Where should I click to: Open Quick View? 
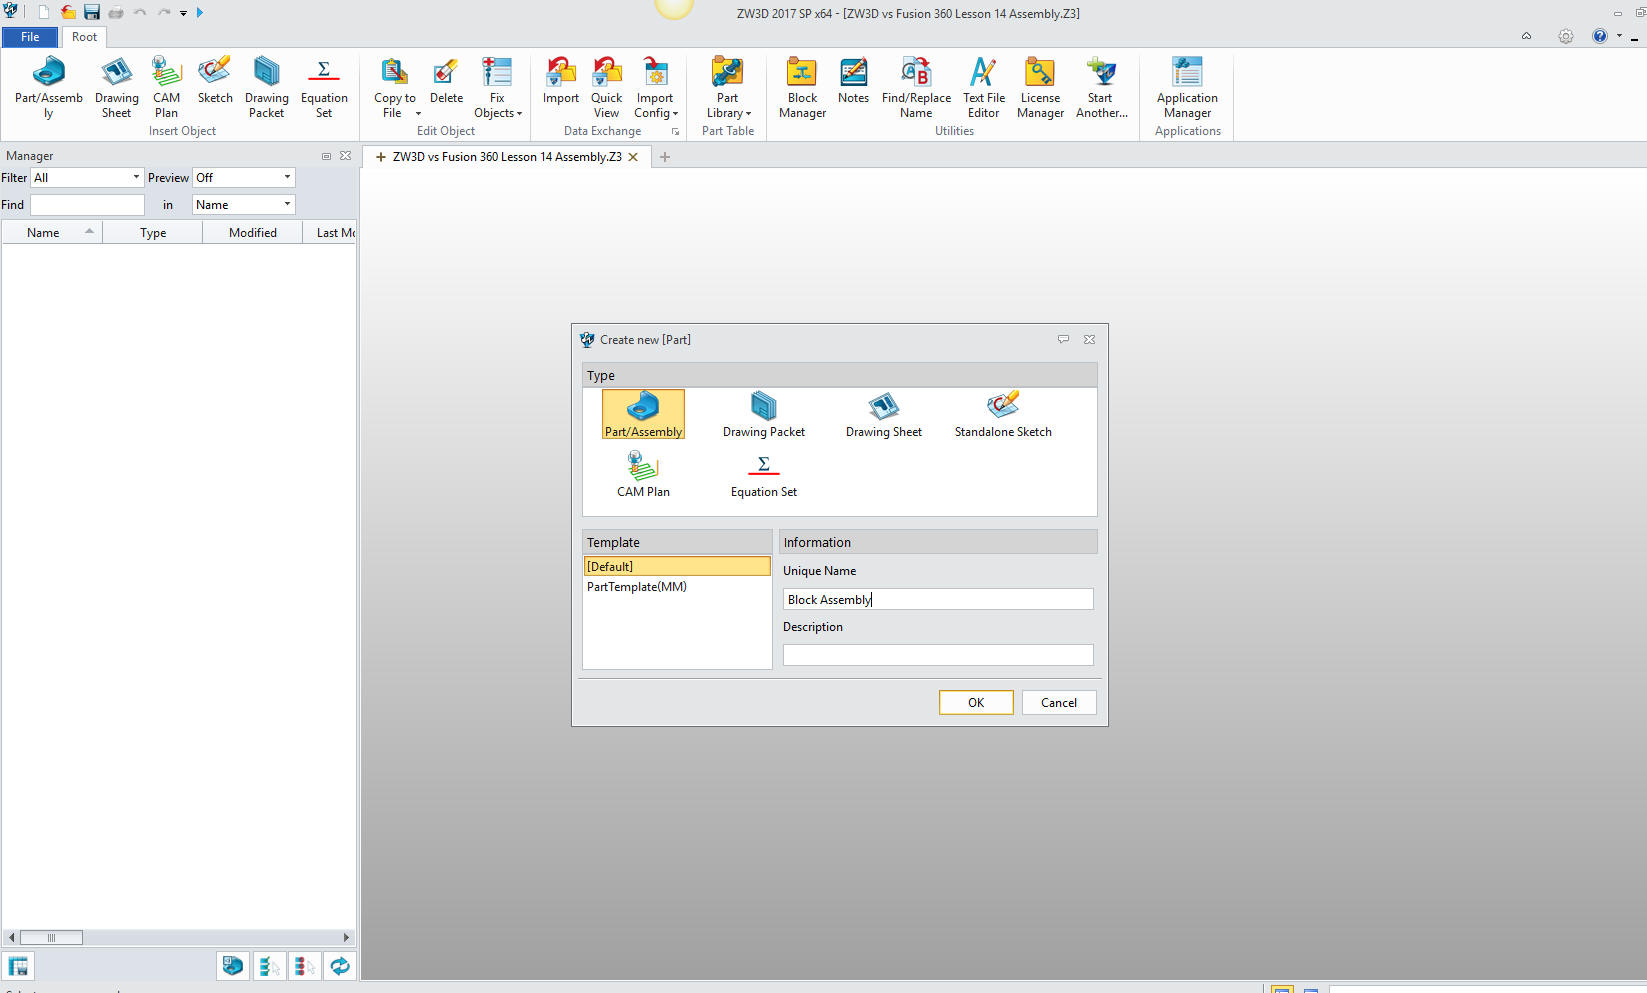pos(606,87)
